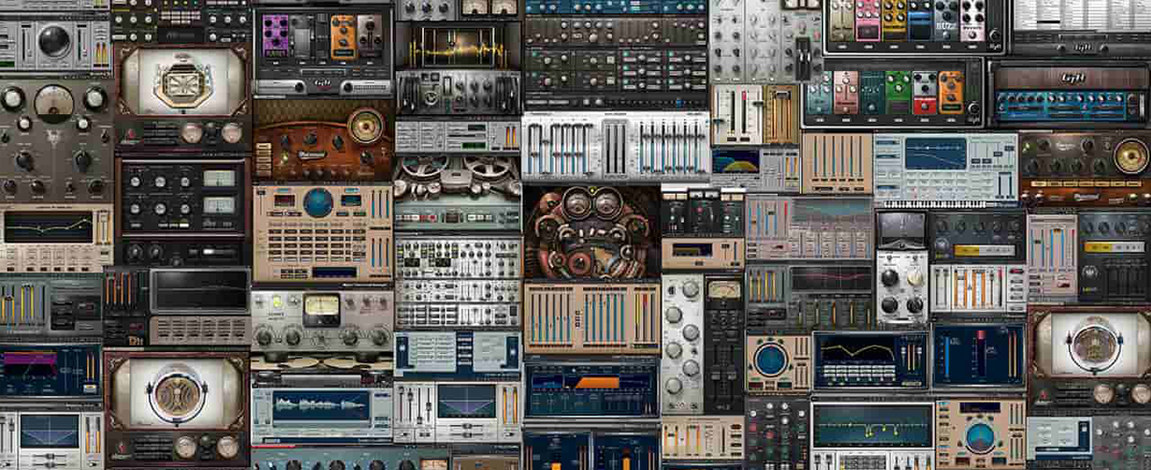Click the left tape reel on the tape machine

click(x=425, y=168)
